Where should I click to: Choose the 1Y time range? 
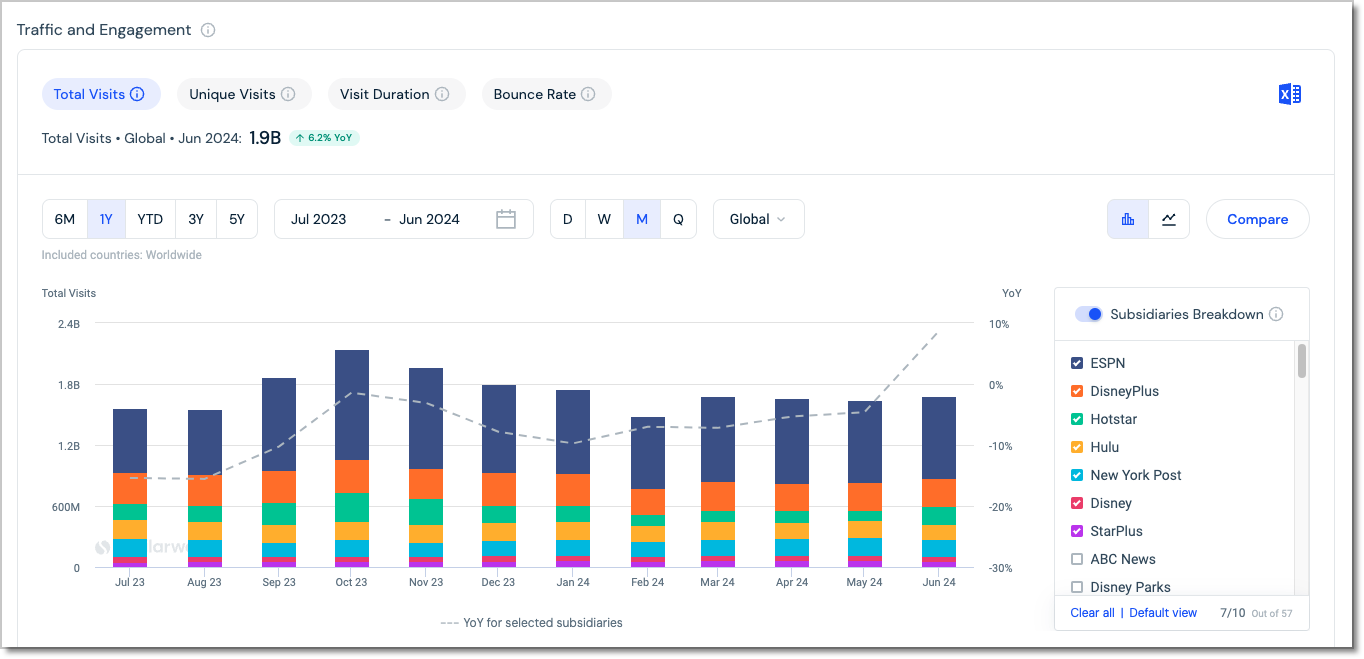click(x=106, y=219)
